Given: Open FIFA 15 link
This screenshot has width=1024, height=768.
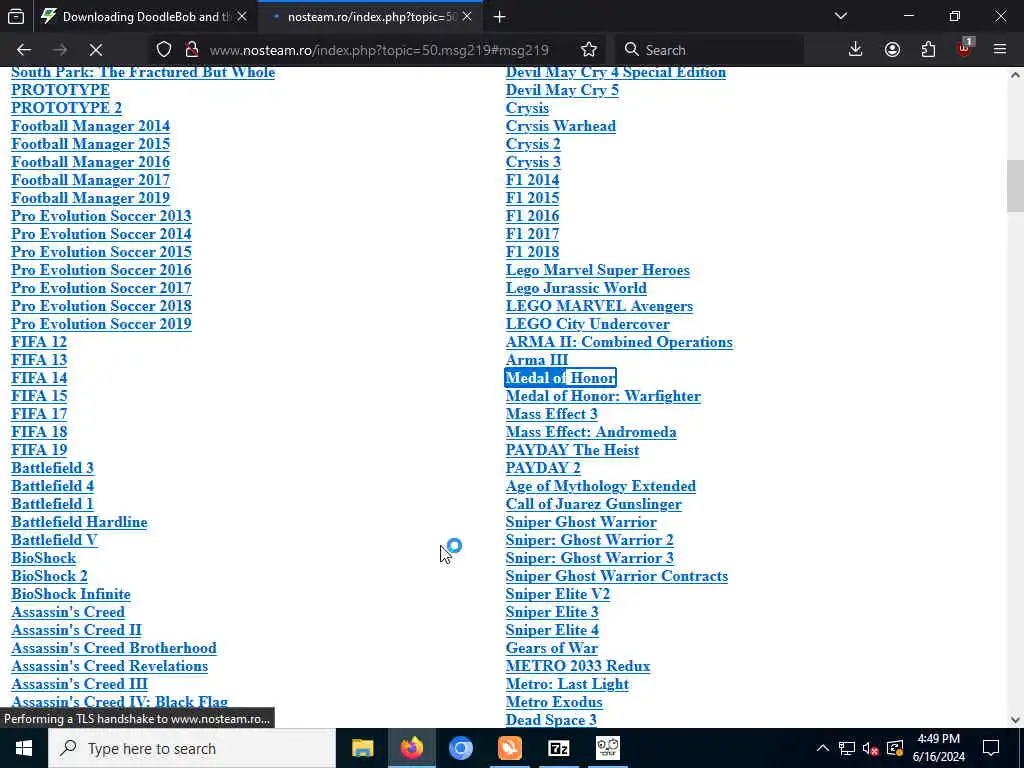Looking at the screenshot, I should [39, 396].
